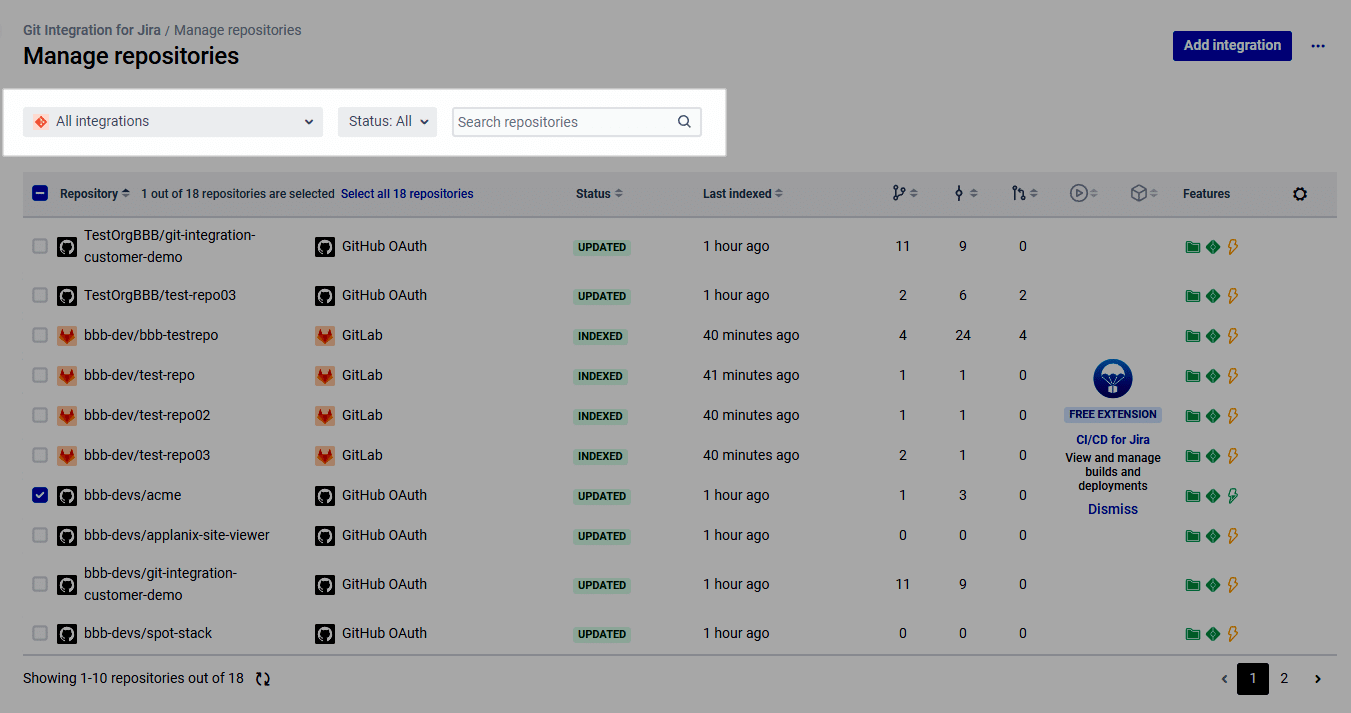
Task: Open the Git Integration for Jira breadcrumb
Action: pos(92,30)
